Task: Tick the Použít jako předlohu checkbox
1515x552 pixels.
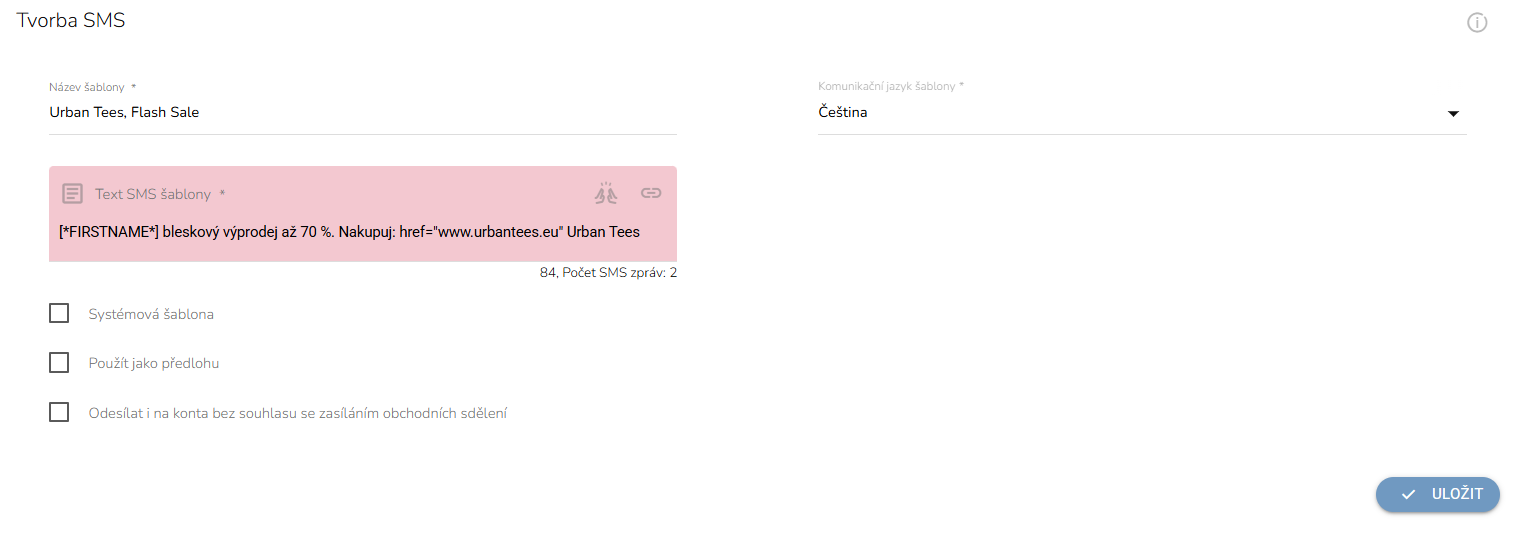Action: (x=59, y=362)
